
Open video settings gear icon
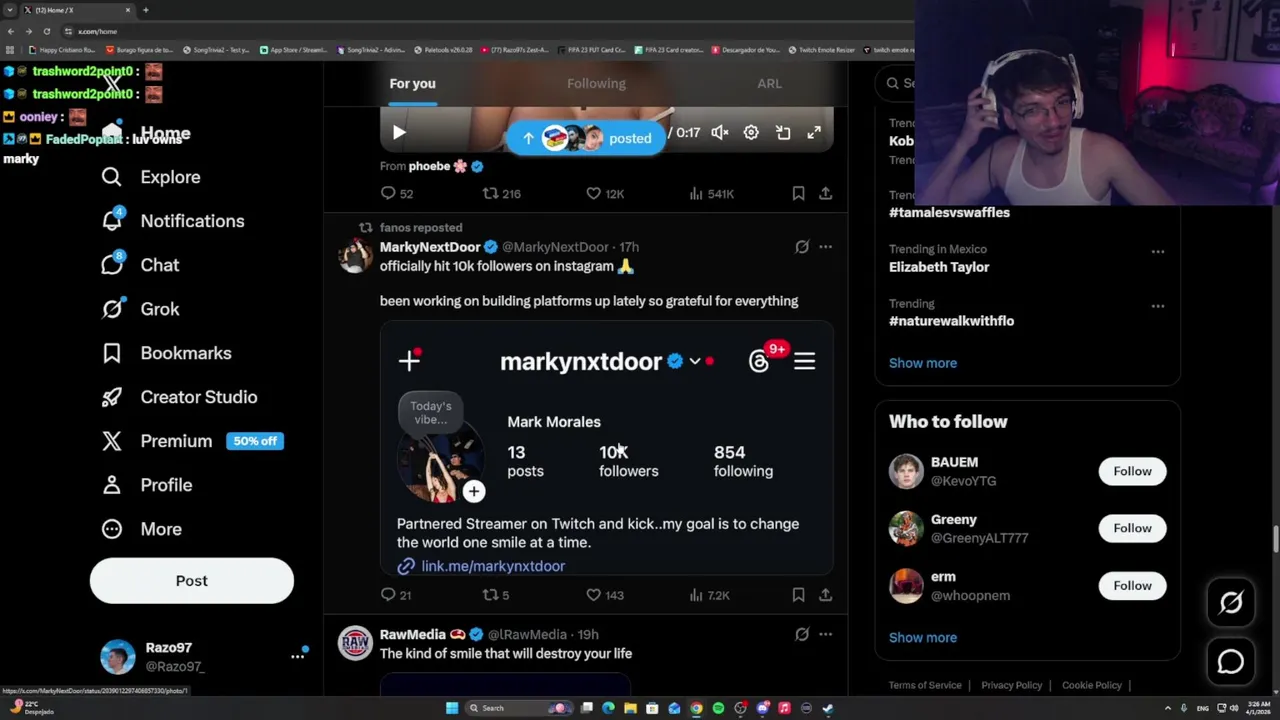coord(751,132)
